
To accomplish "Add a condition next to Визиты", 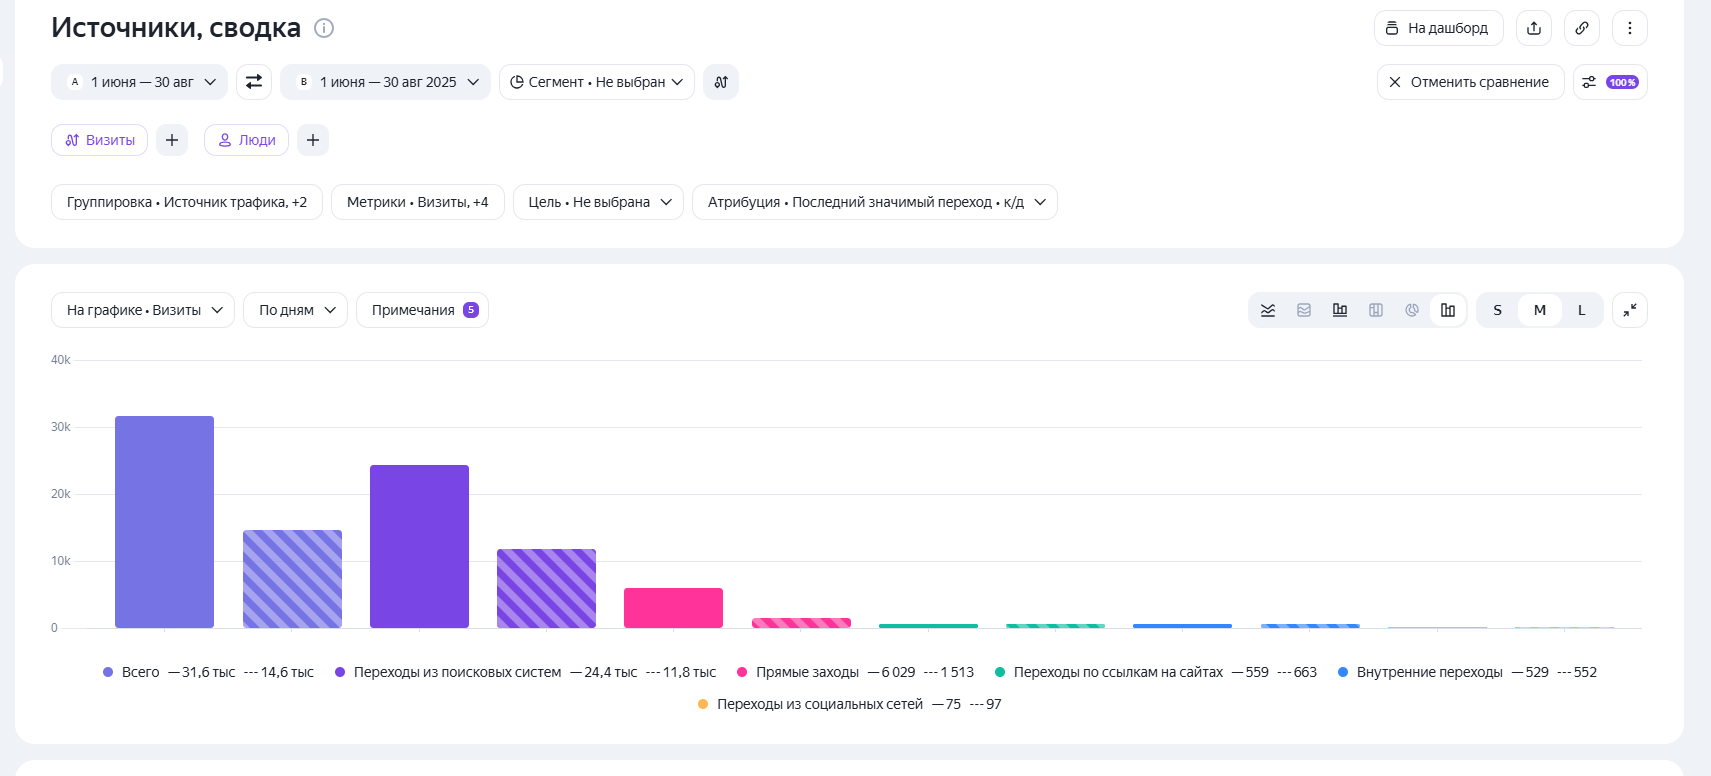I will coord(172,140).
